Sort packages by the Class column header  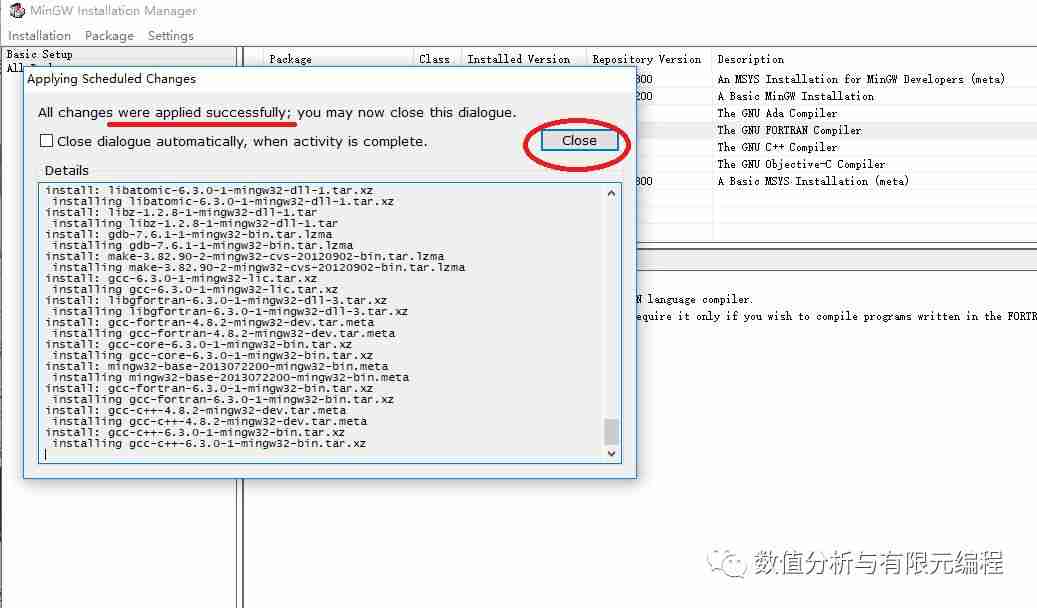pos(435,59)
